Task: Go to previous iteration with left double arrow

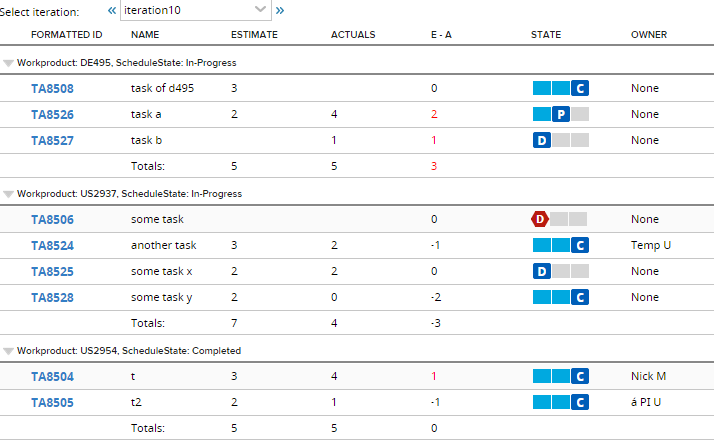Action: 112,10
